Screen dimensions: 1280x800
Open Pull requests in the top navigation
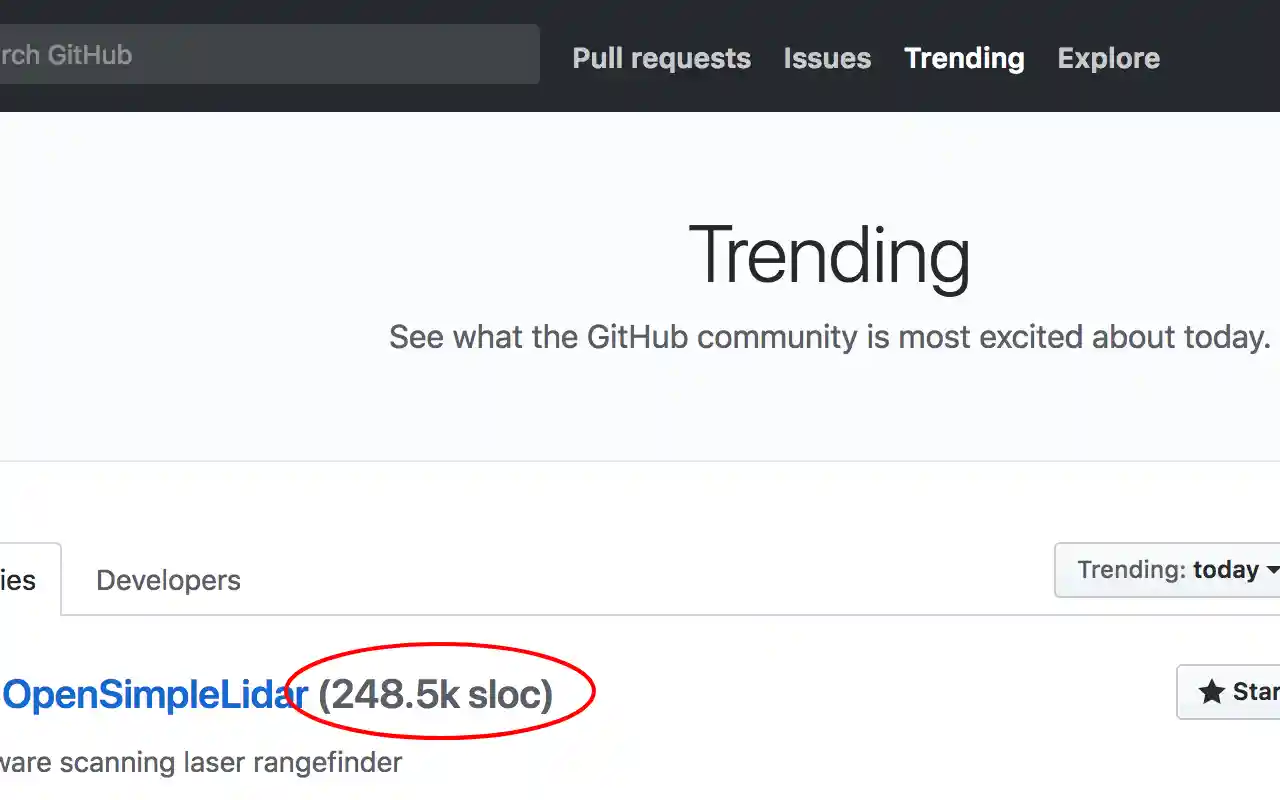[x=661, y=58]
